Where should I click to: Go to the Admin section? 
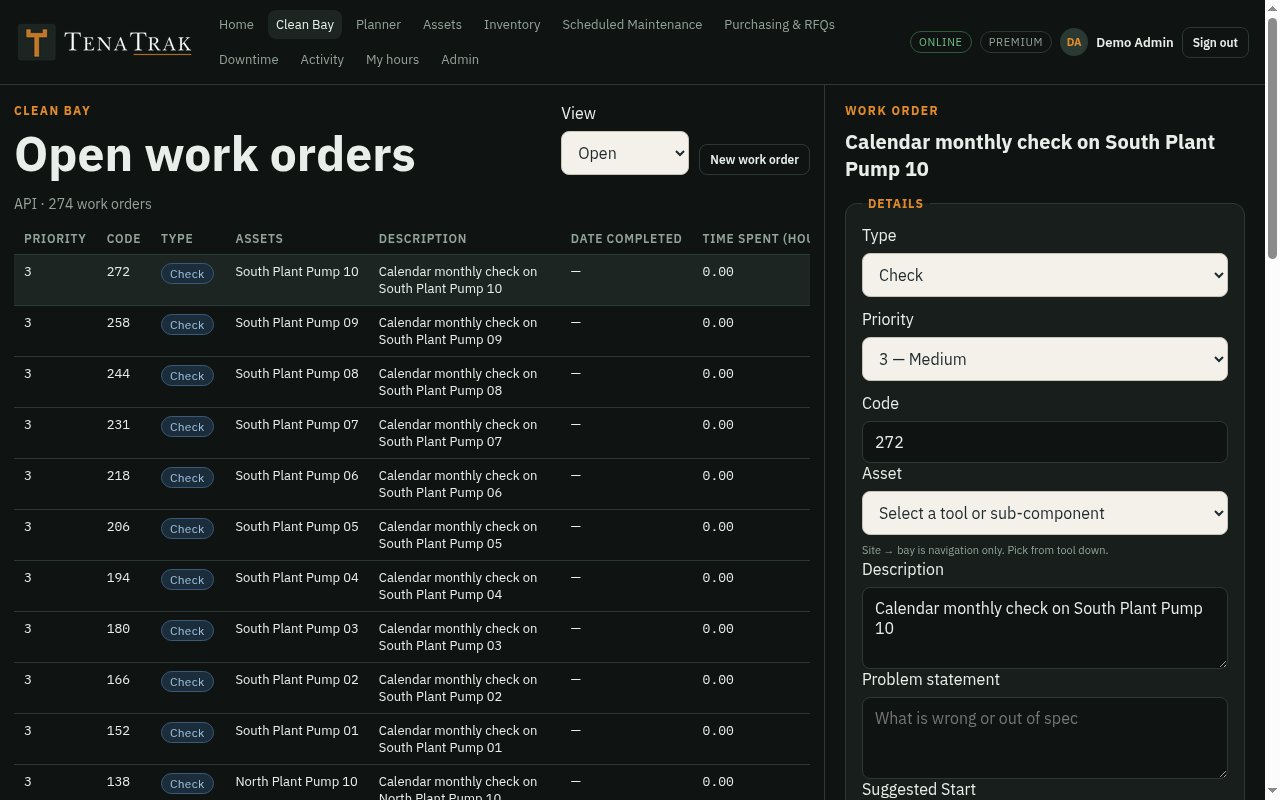(460, 60)
